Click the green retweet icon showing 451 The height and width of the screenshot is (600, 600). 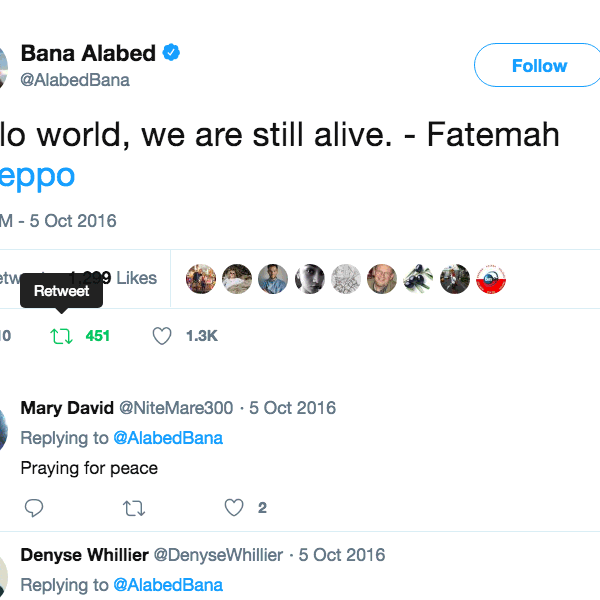62,337
